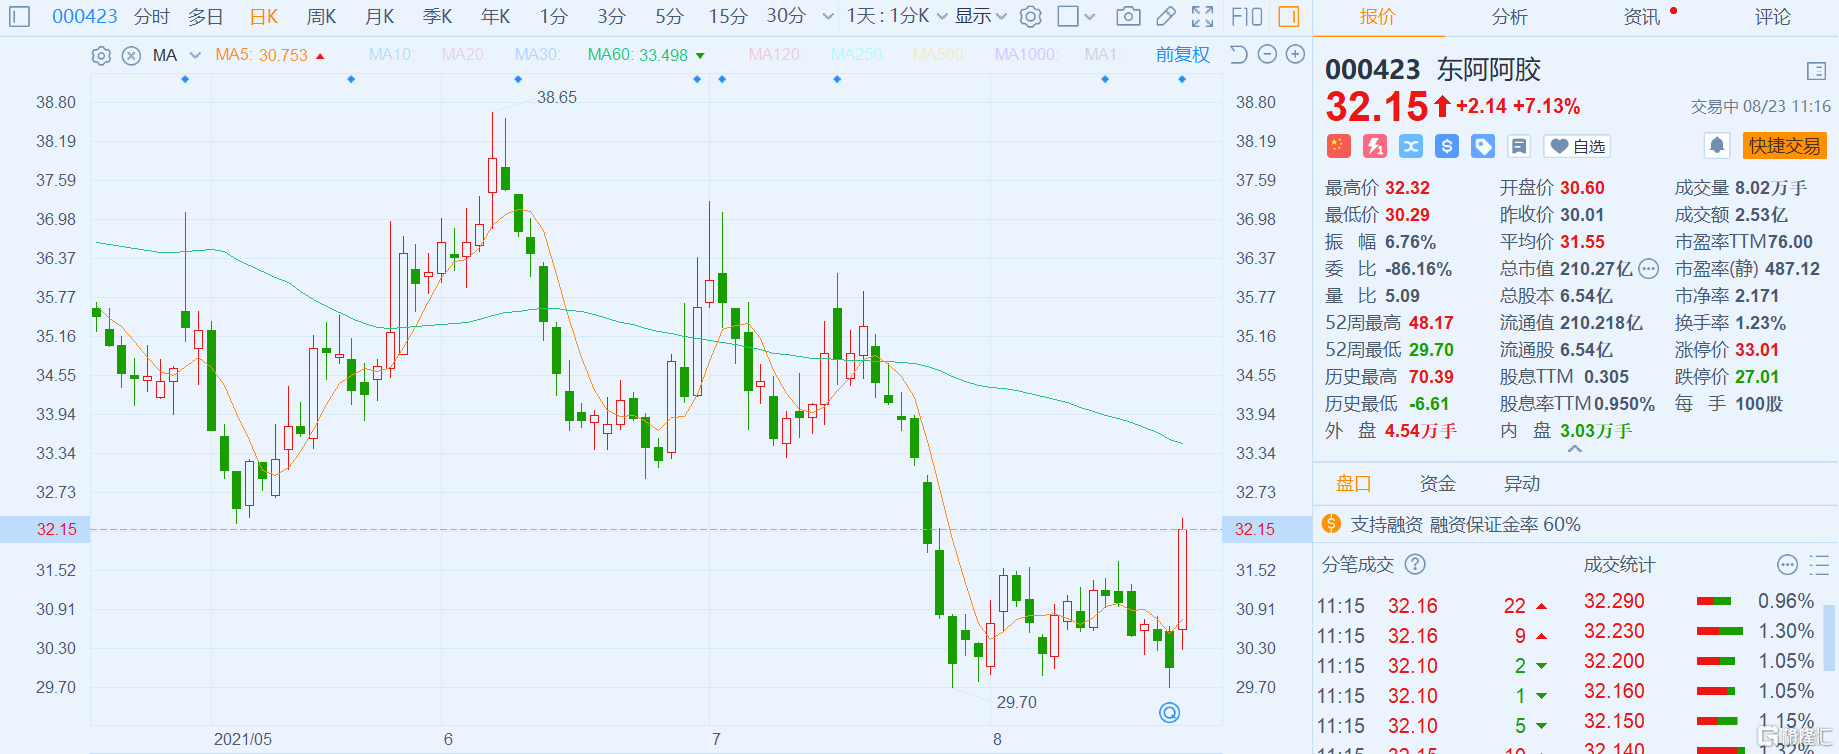This screenshot has height=754, width=1839.
Task: Zoom out chart with minus icon
Action: coord(1267,54)
